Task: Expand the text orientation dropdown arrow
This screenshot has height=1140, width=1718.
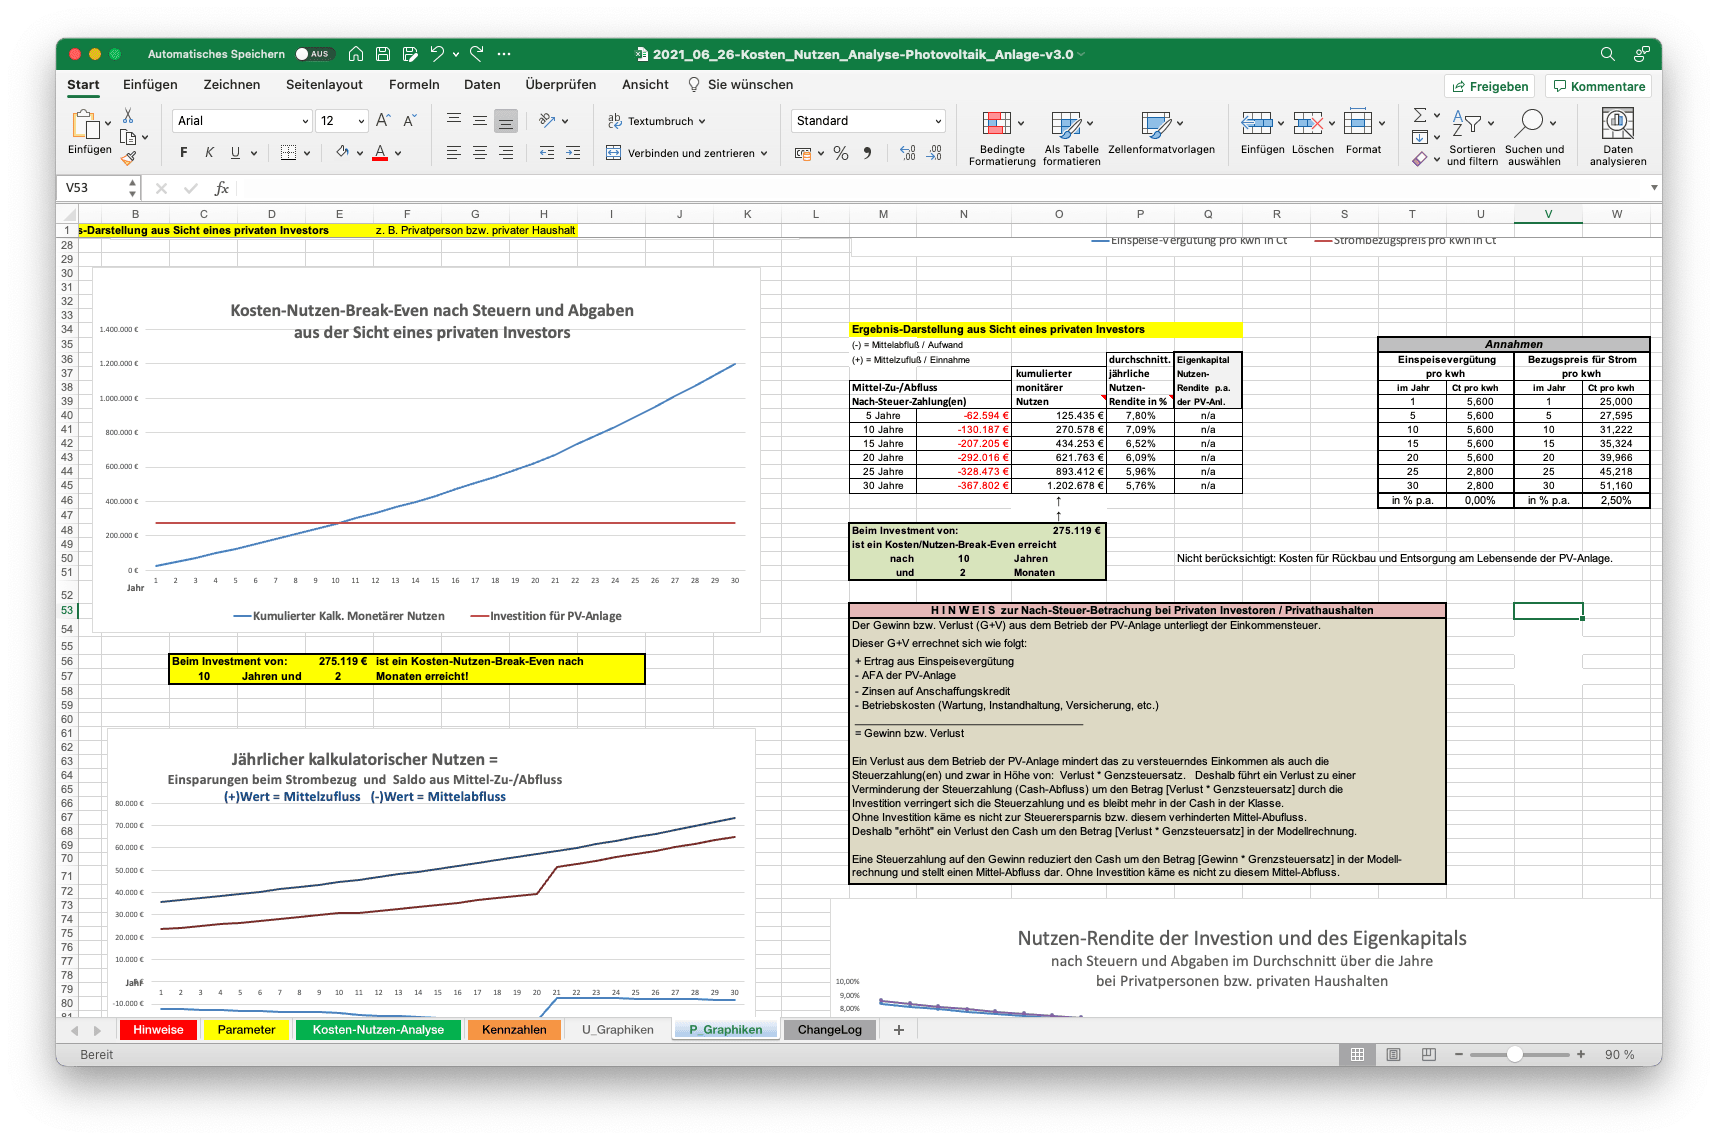Action: 565,121
